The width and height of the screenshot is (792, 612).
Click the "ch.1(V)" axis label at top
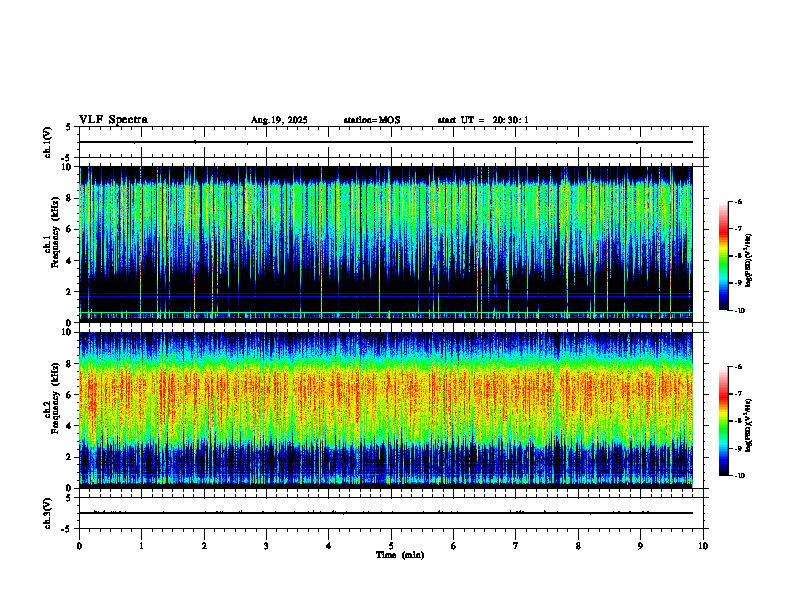48,142
